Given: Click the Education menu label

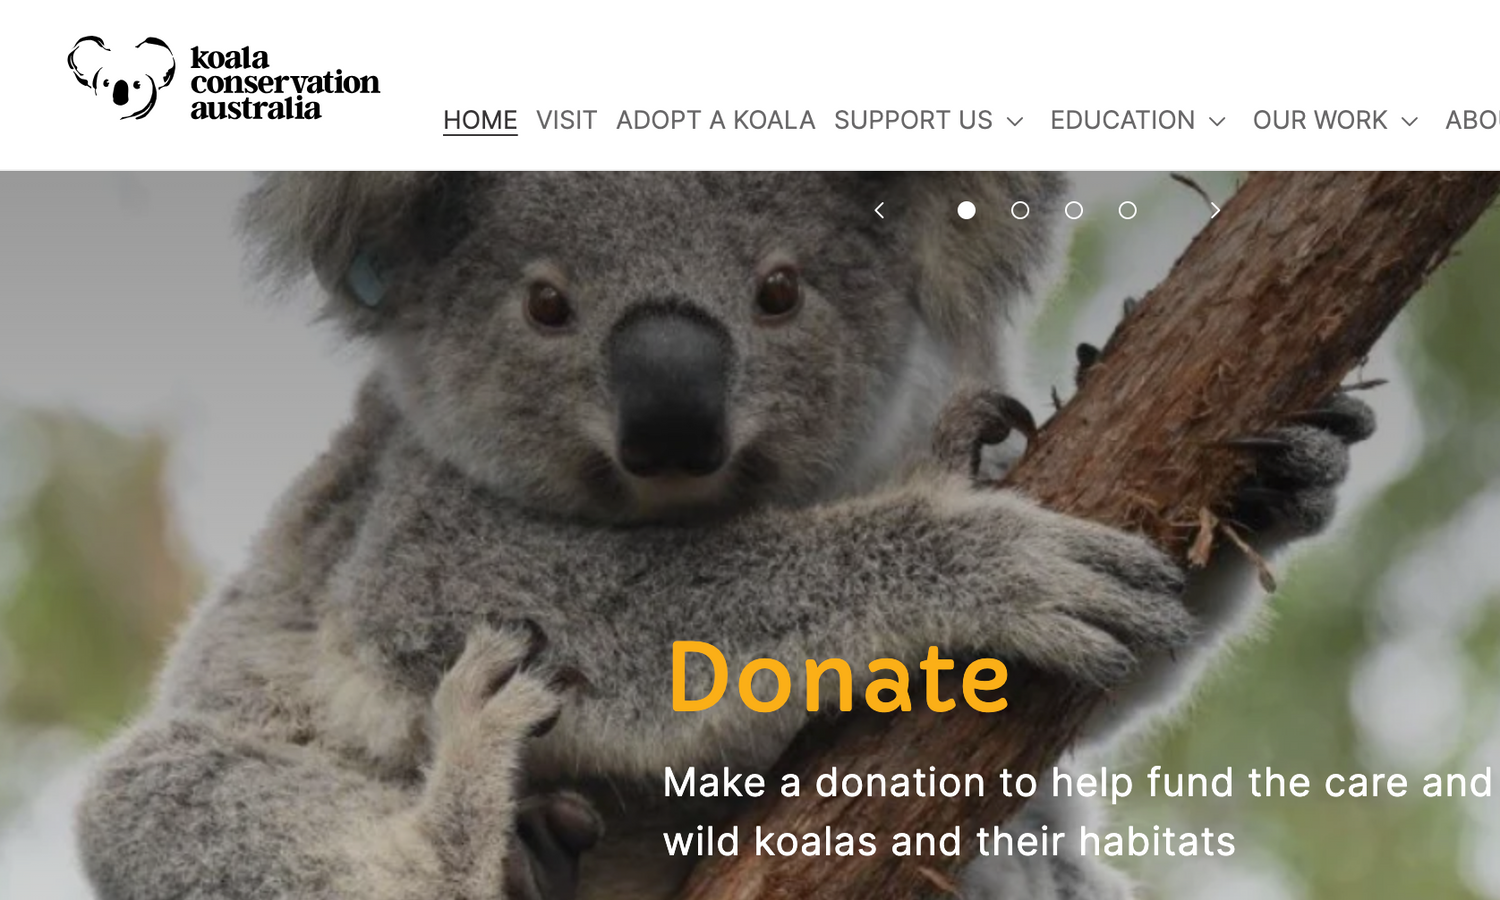Looking at the screenshot, I should pyautogui.click(x=1122, y=120).
